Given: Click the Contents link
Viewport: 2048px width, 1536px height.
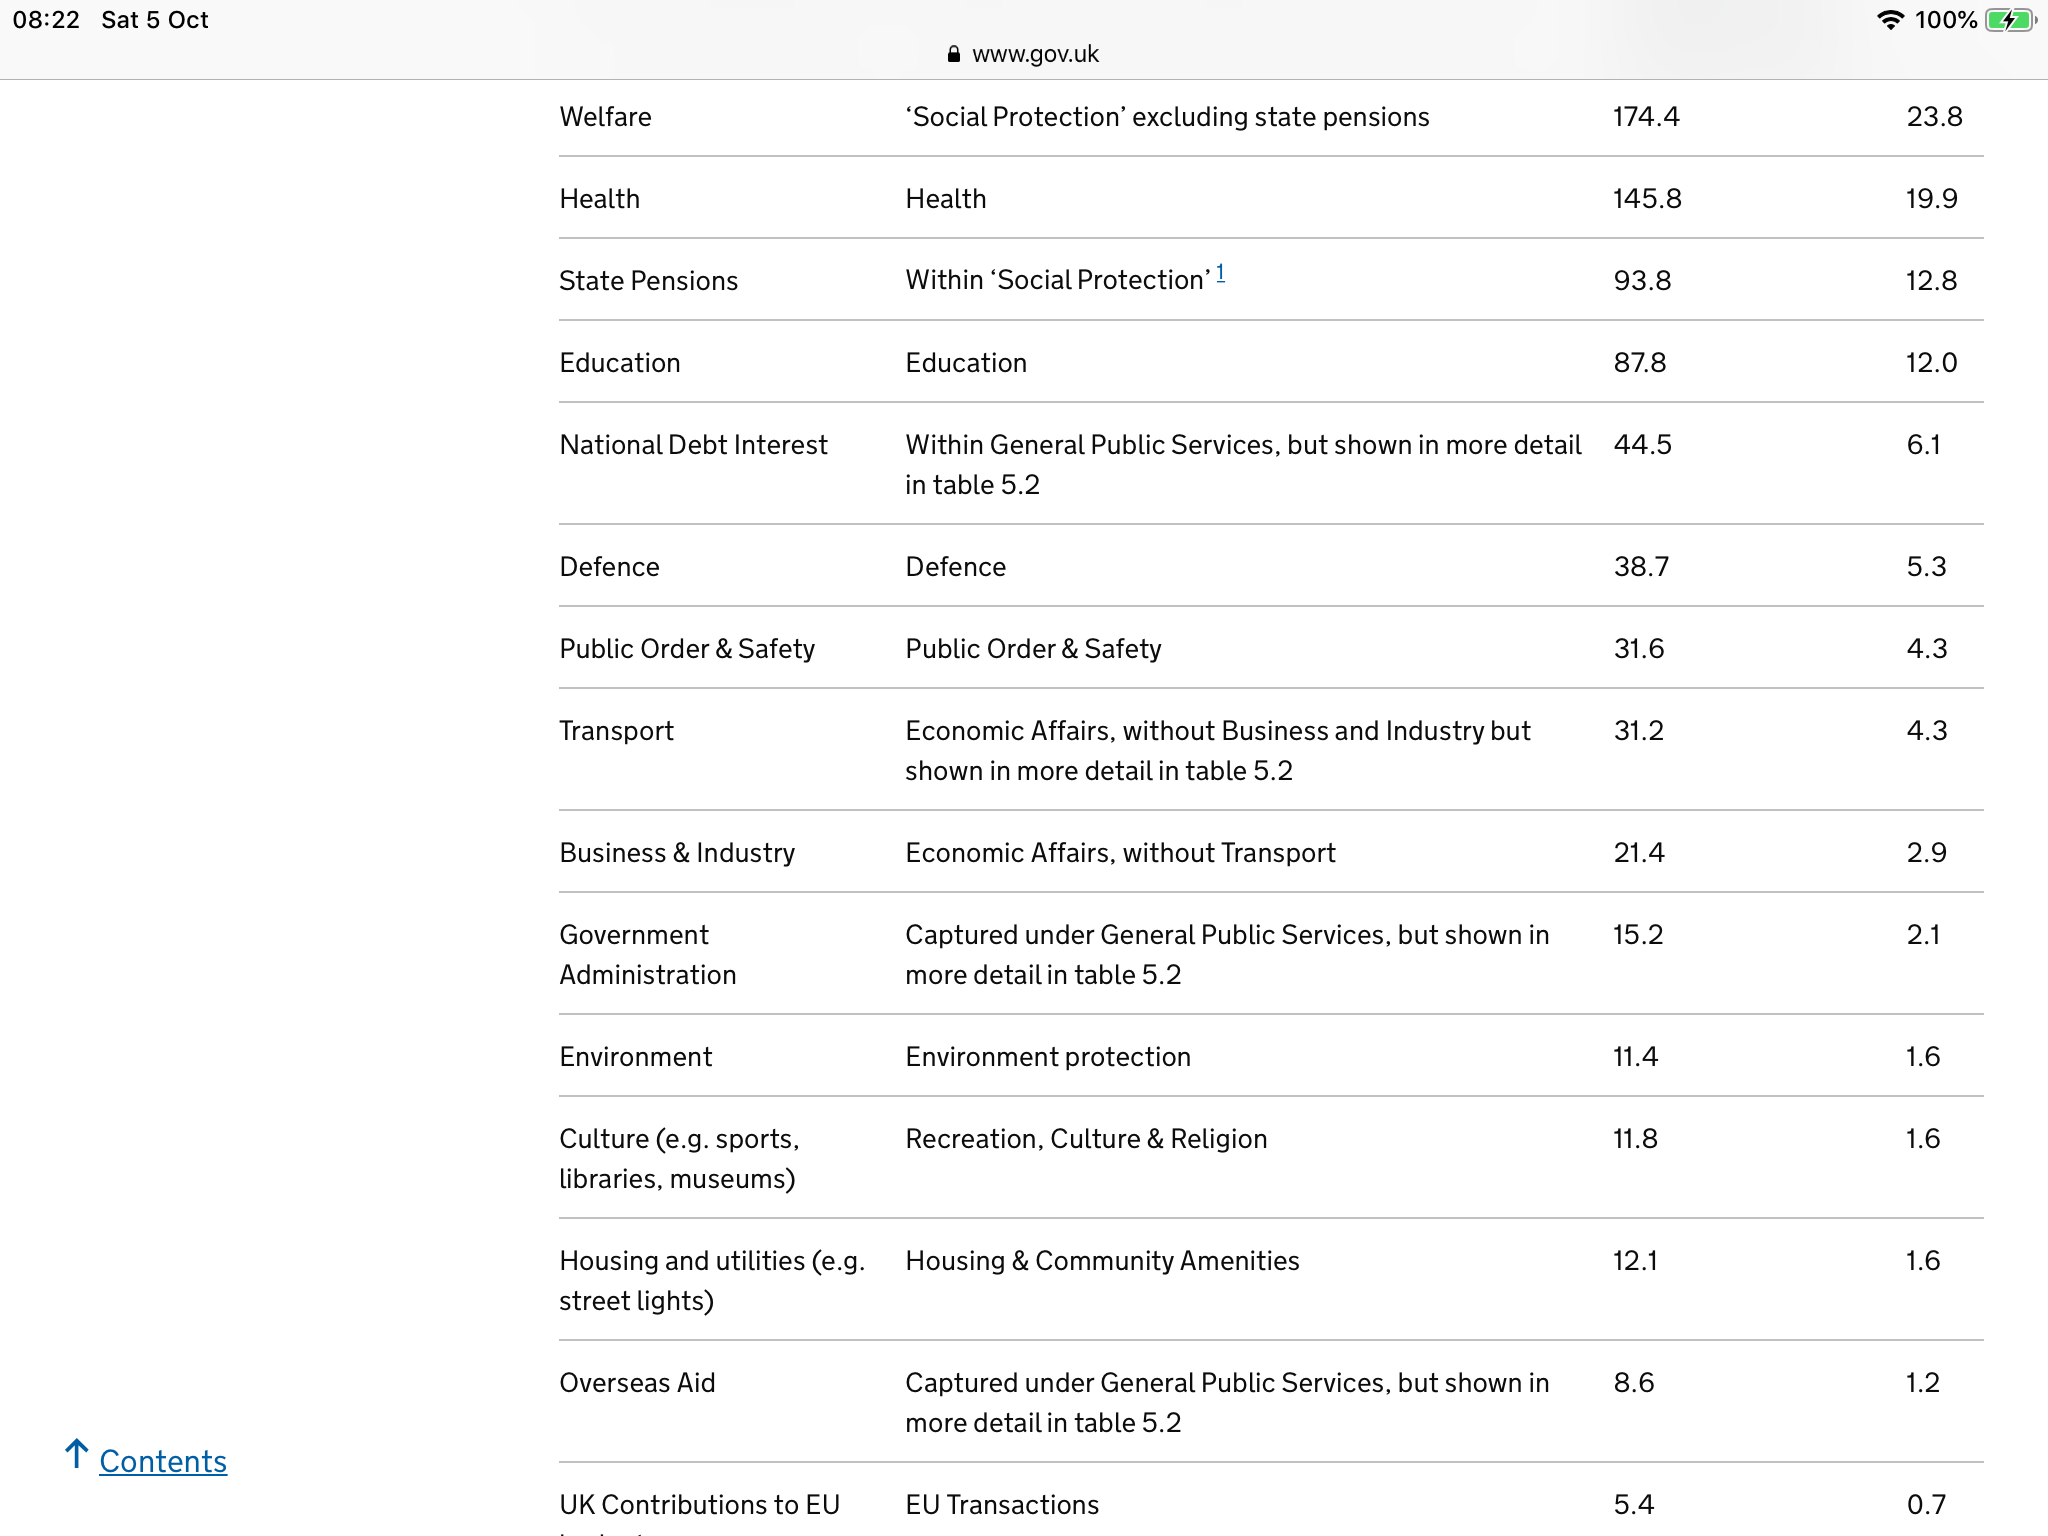Looking at the screenshot, I should [163, 1461].
